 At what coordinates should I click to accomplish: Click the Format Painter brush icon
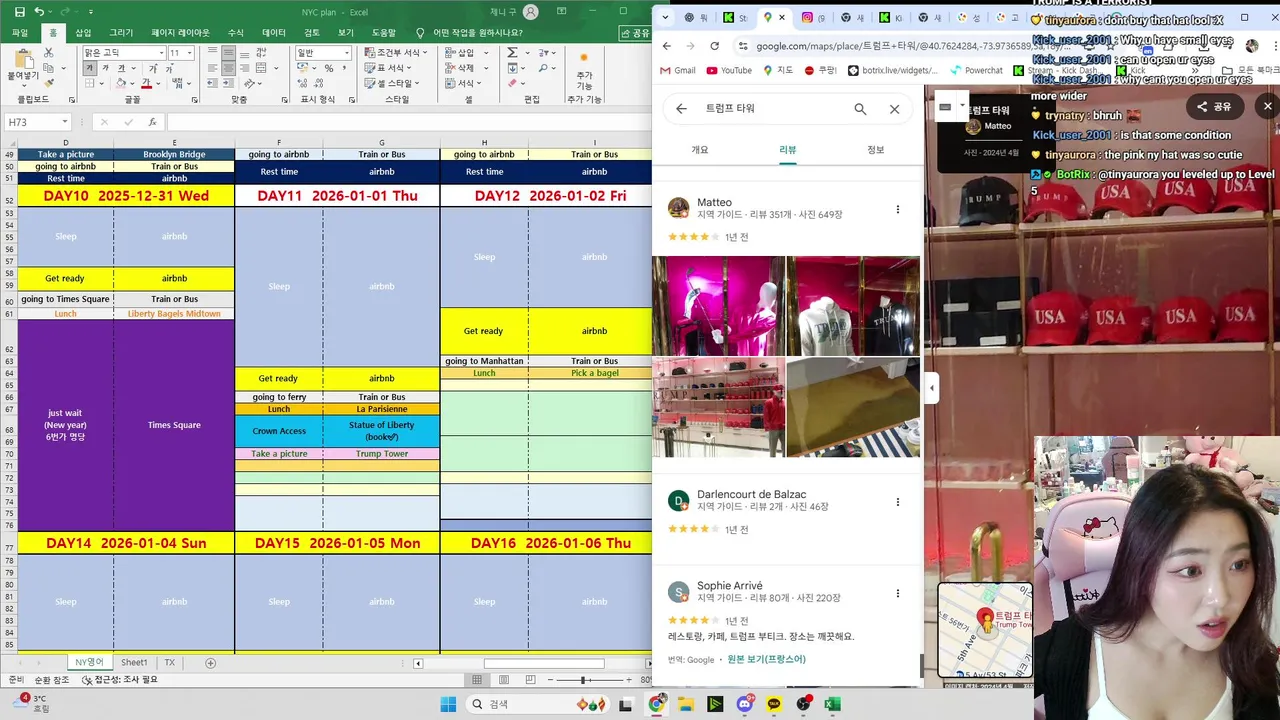(x=48, y=83)
